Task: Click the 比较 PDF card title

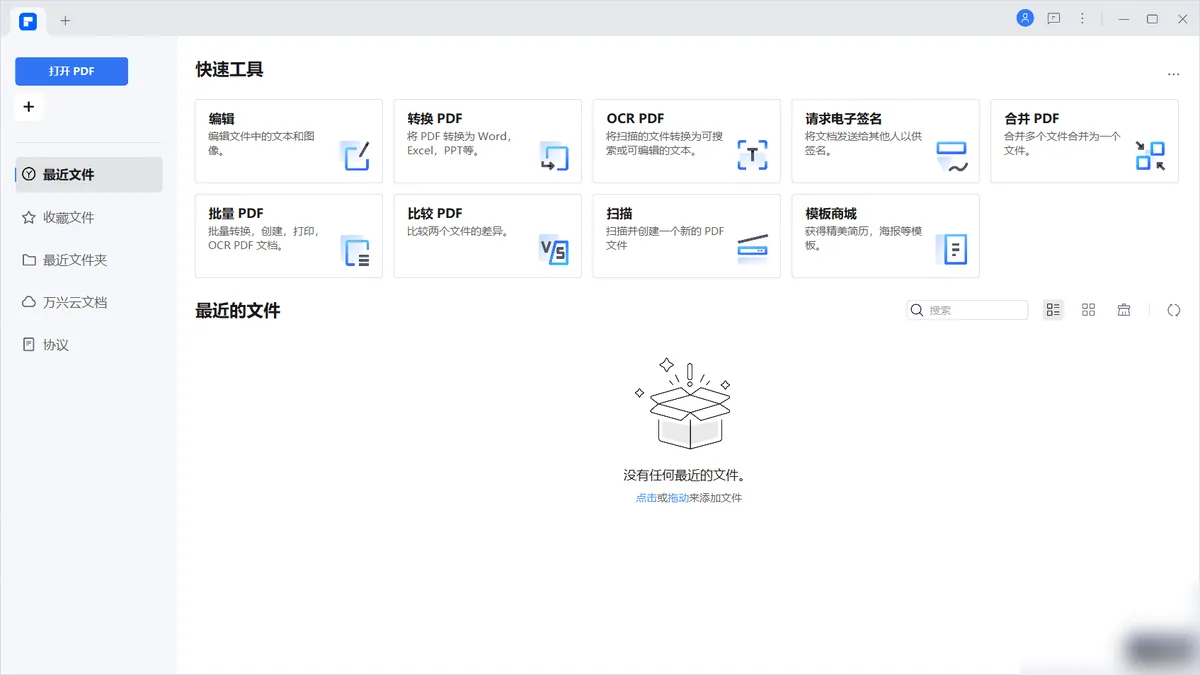Action: point(435,213)
